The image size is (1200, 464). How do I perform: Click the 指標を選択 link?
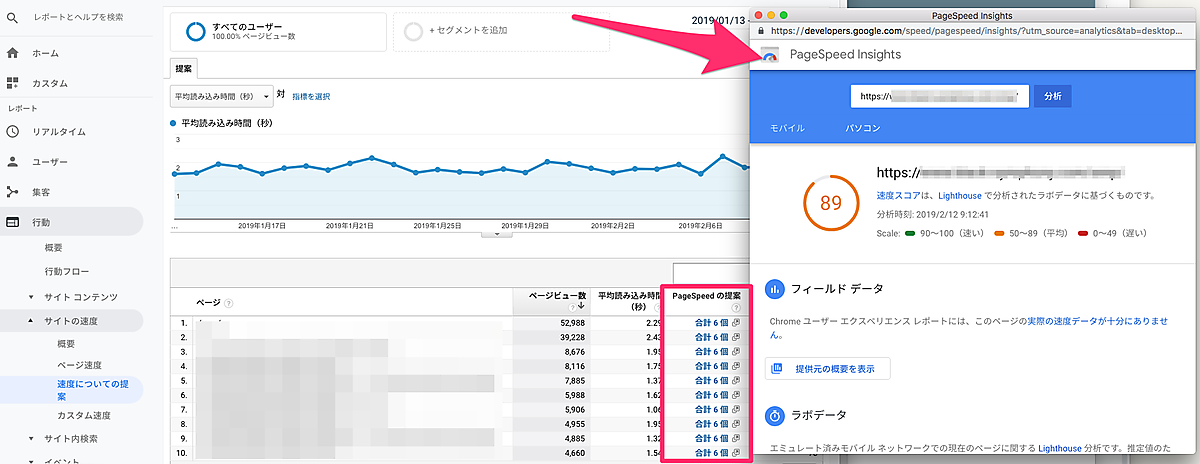pyautogui.click(x=311, y=96)
